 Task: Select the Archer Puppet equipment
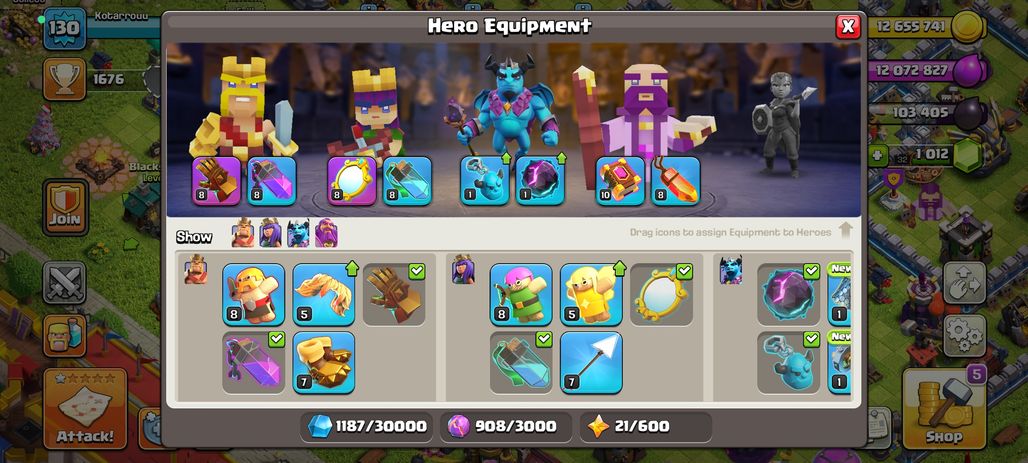click(521, 294)
